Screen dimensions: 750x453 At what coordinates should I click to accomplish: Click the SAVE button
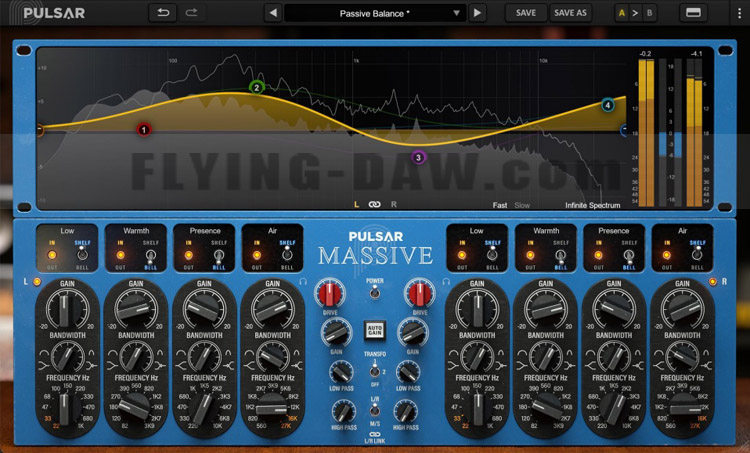tap(526, 13)
